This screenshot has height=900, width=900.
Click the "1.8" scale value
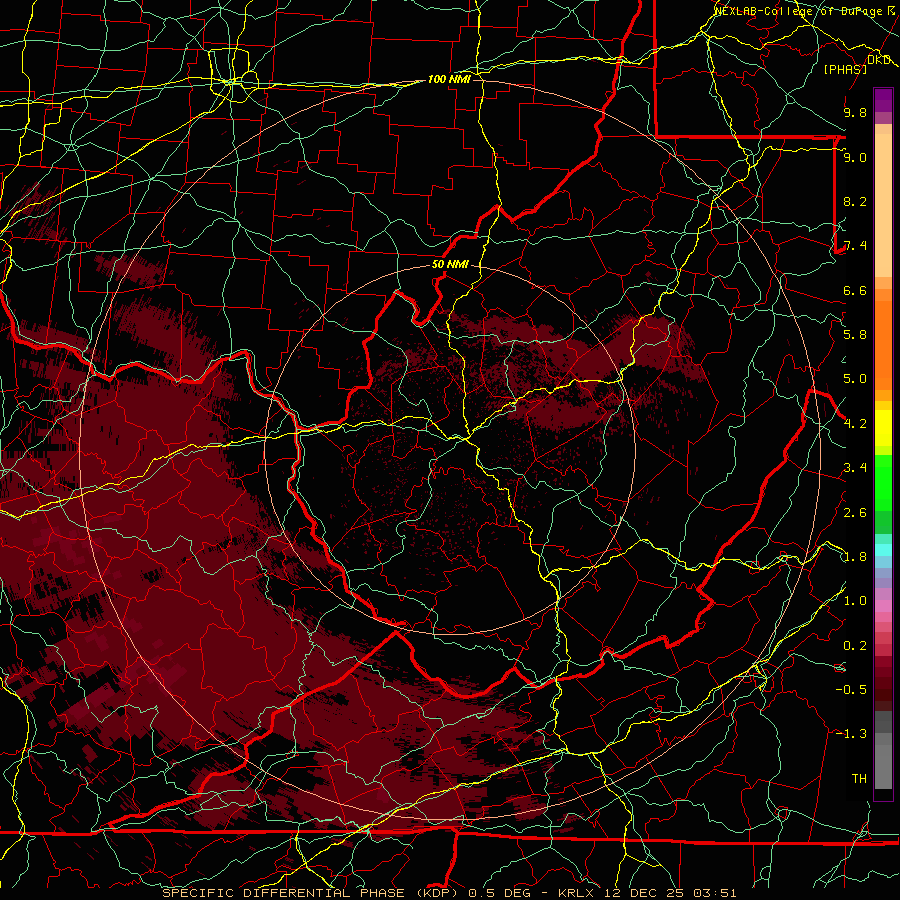[x=855, y=557]
